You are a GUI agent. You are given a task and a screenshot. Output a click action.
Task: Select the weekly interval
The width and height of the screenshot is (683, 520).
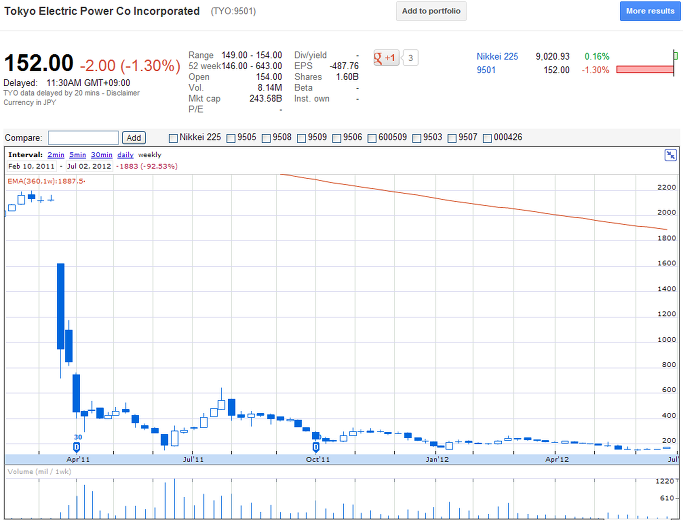pos(149,155)
